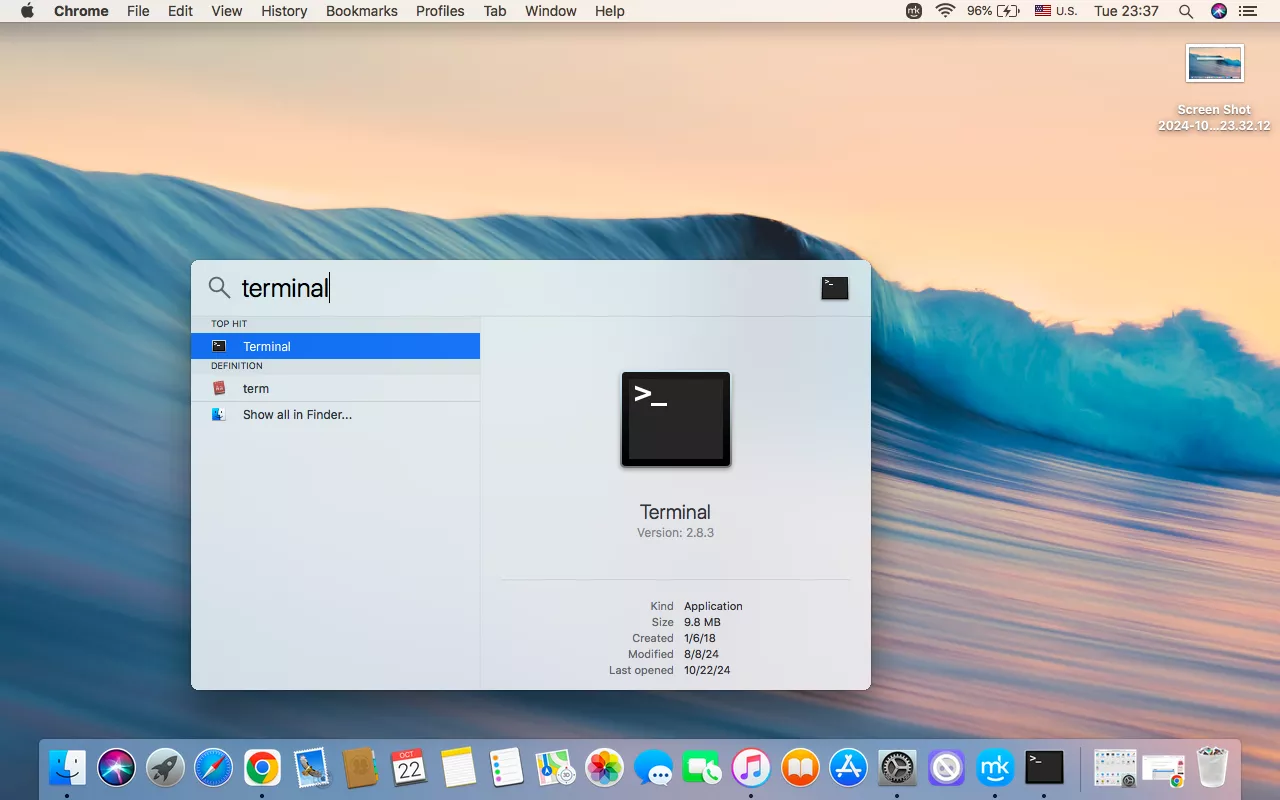Image resolution: width=1280 pixels, height=800 pixels.
Task: Open Photos app in the dock
Action: pyautogui.click(x=604, y=768)
